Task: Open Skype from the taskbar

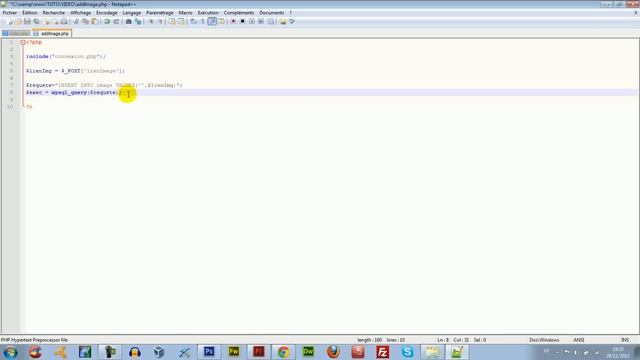Action: tap(407, 352)
